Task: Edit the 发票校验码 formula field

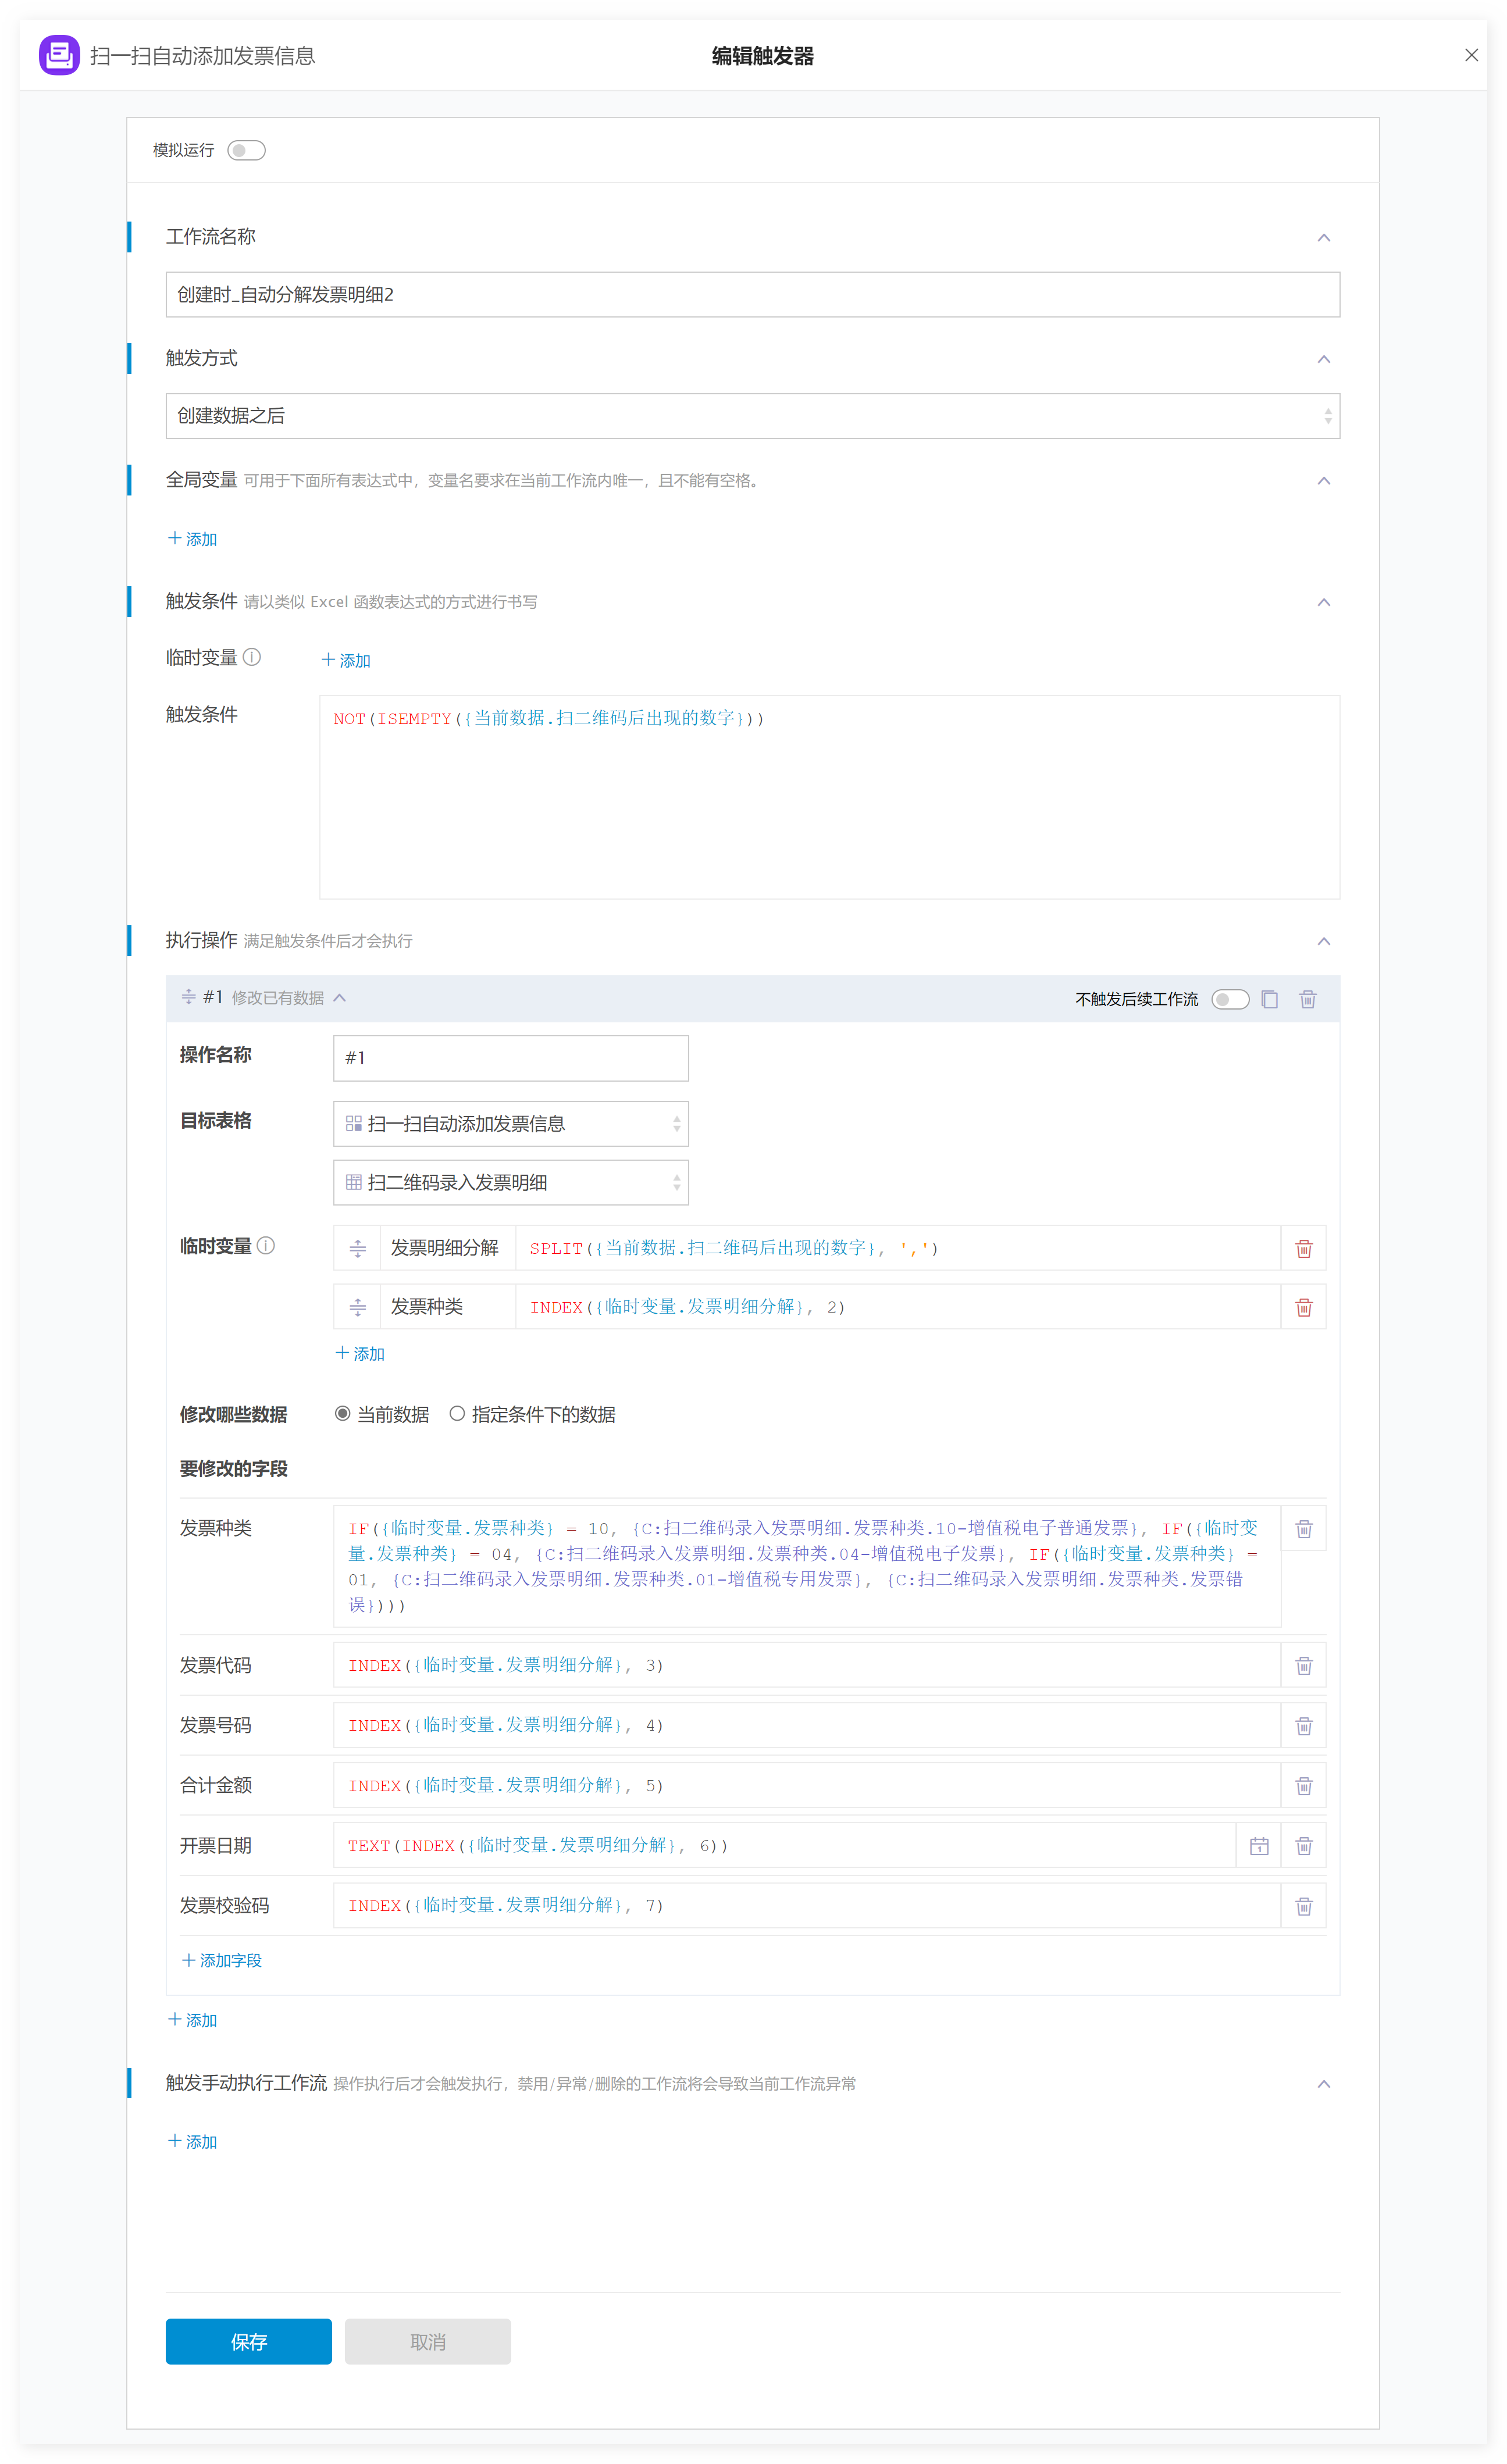Action: tap(807, 1905)
